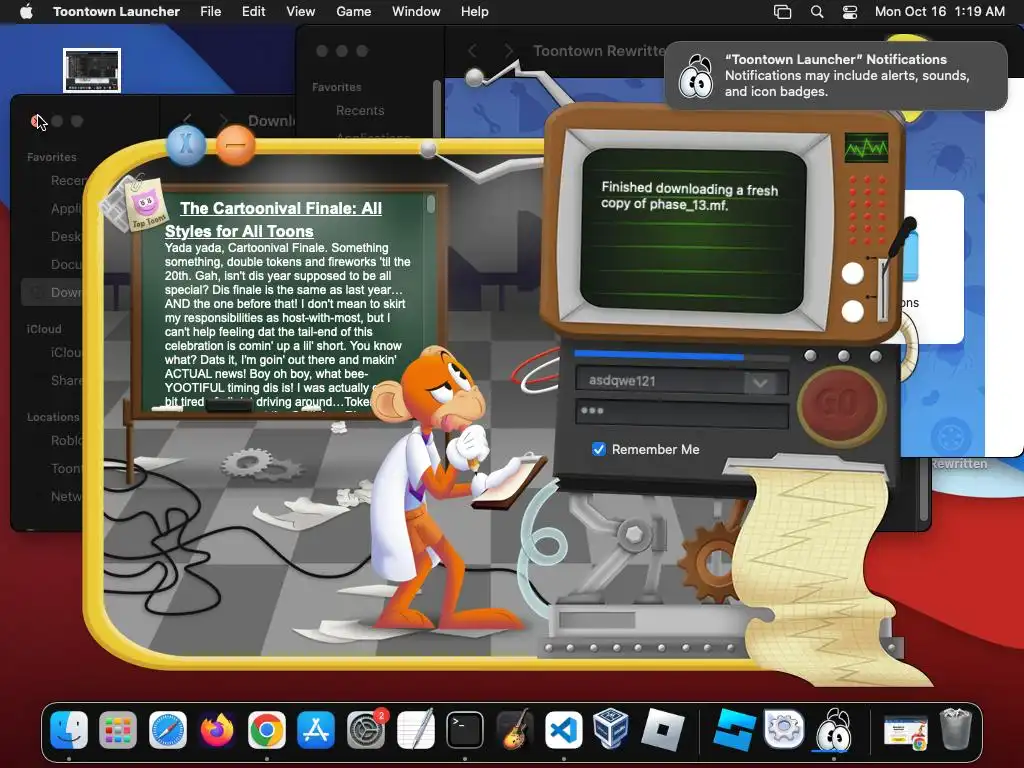Click the Toontown Launcher icon in the Dock
Screen dimensions: 1024x768
tap(833, 729)
